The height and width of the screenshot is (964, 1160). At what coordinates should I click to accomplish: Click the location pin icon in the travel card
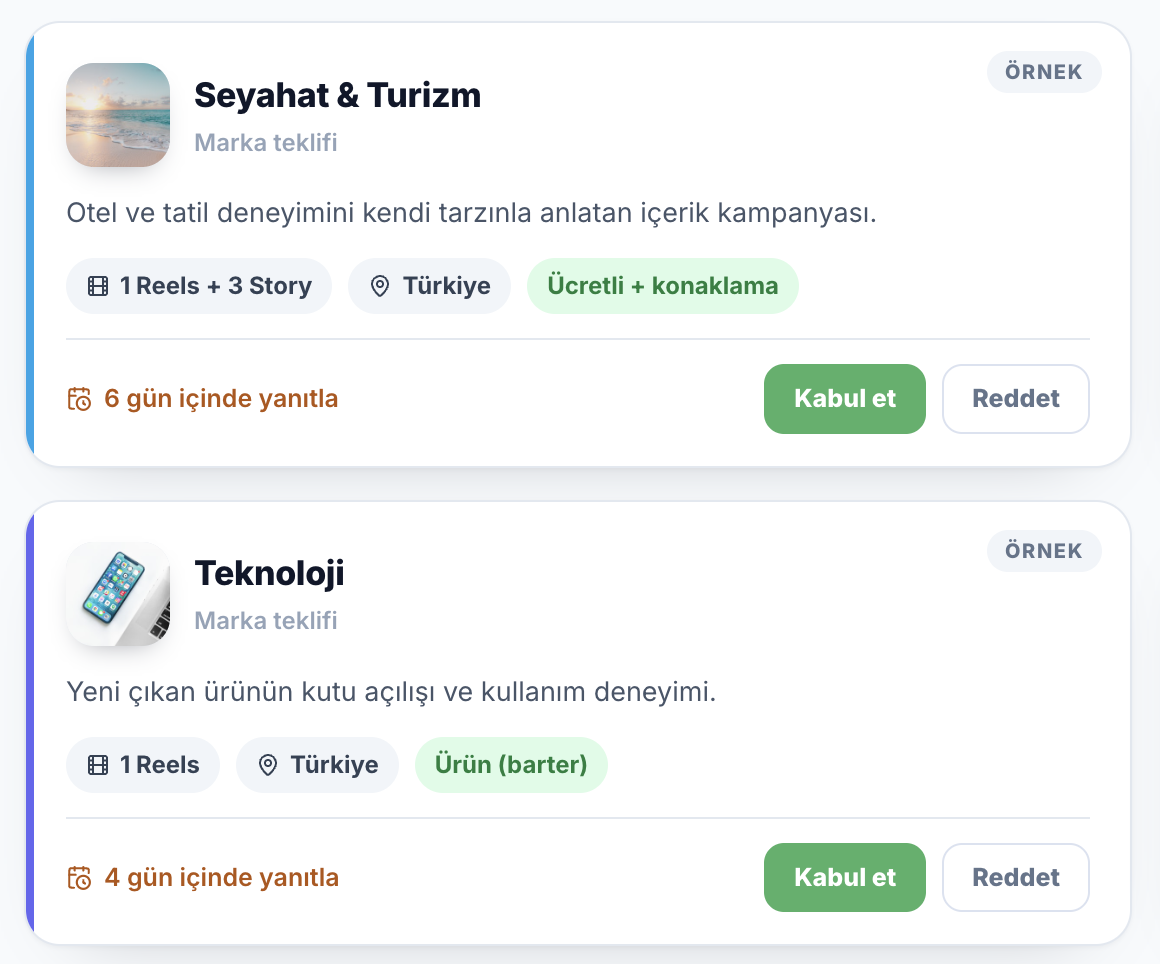pyautogui.click(x=380, y=286)
